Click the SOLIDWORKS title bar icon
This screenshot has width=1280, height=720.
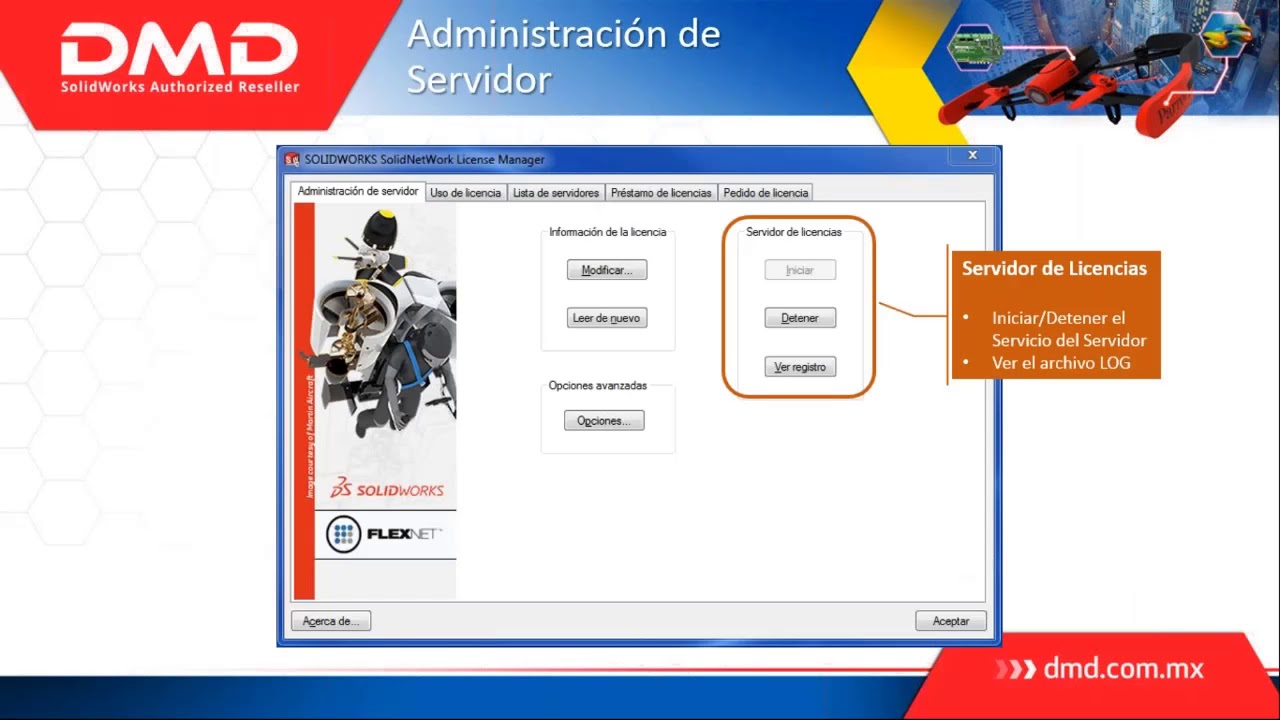tap(292, 159)
